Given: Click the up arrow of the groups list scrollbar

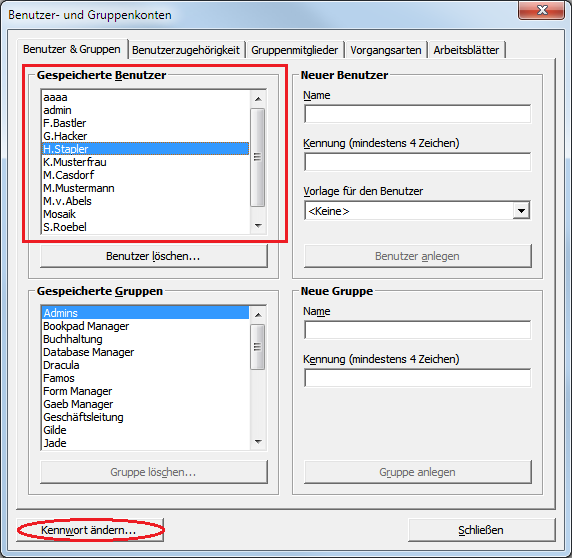Looking at the screenshot, I should pos(258,315).
